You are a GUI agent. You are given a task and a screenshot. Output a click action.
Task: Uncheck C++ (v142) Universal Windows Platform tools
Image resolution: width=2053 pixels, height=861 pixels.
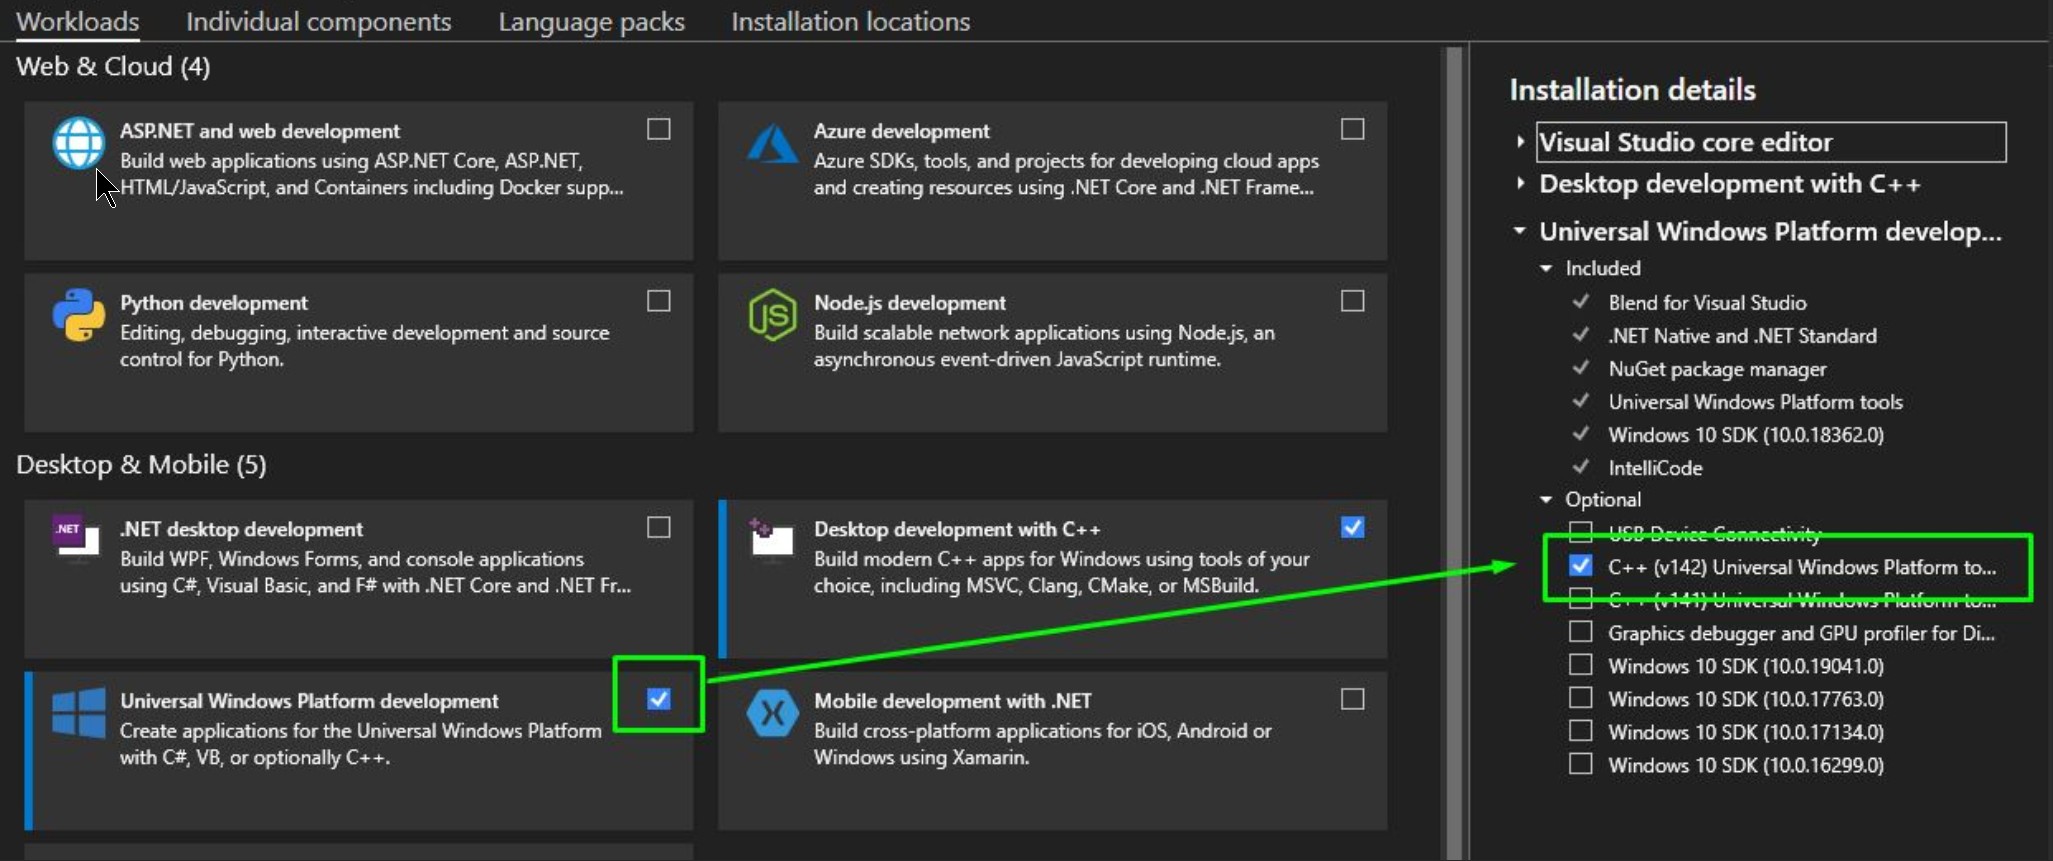point(1580,566)
